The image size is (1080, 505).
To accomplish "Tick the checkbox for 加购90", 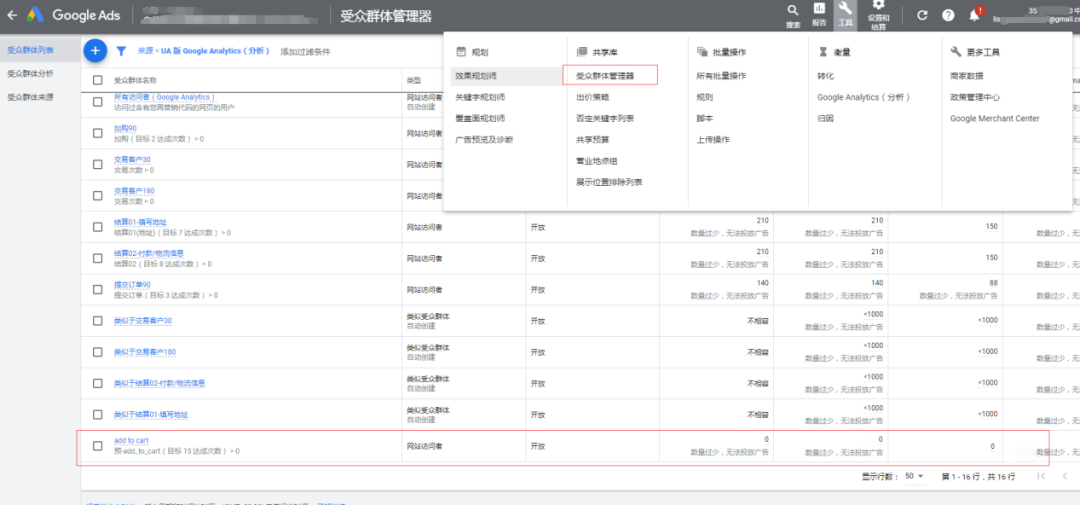I will pos(97,133).
